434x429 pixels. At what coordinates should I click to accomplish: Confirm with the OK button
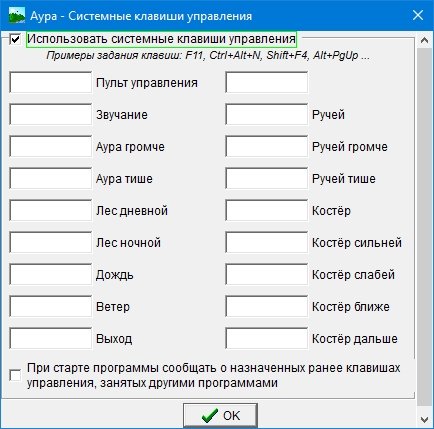220,416
